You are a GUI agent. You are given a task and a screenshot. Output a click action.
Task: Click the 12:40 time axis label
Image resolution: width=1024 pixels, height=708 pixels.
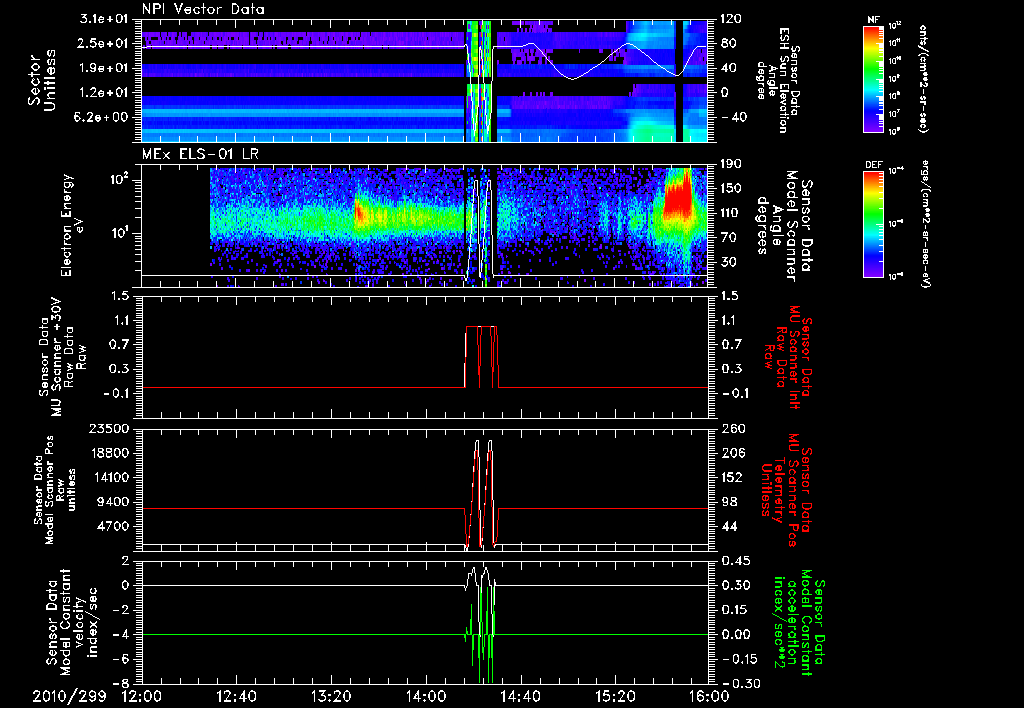pyautogui.click(x=236, y=696)
